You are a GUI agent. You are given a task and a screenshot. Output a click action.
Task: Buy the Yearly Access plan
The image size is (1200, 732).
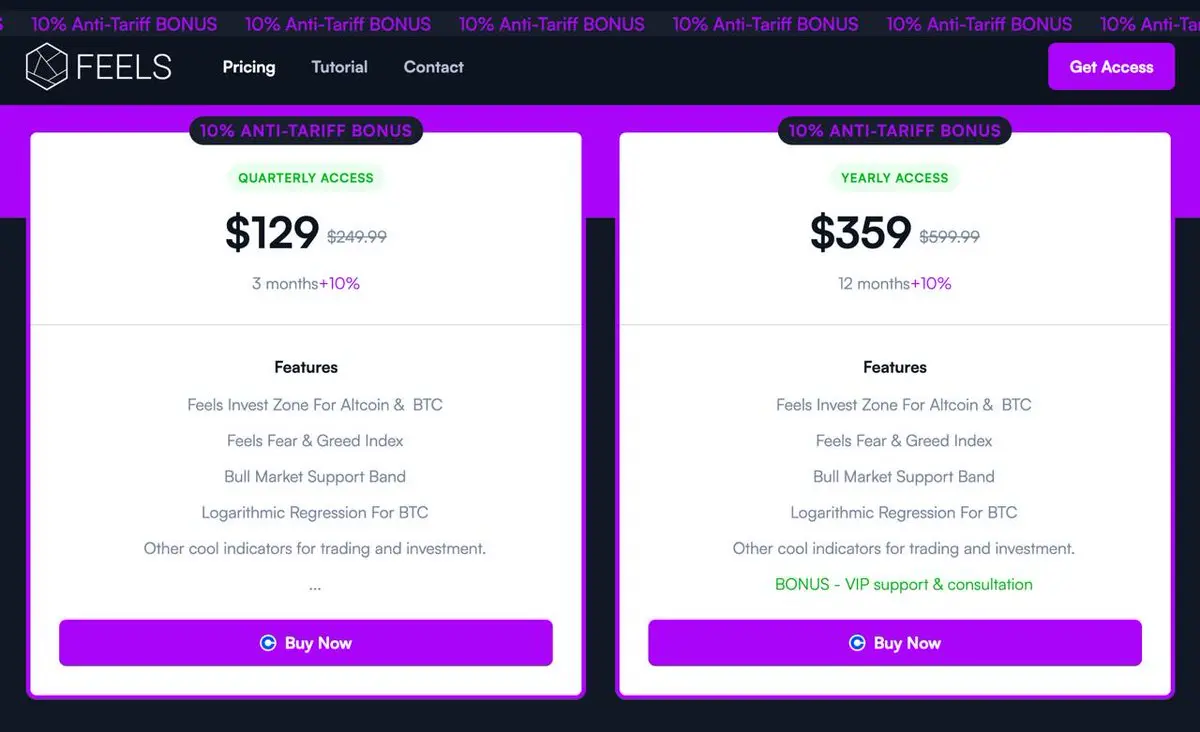click(895, 643)
